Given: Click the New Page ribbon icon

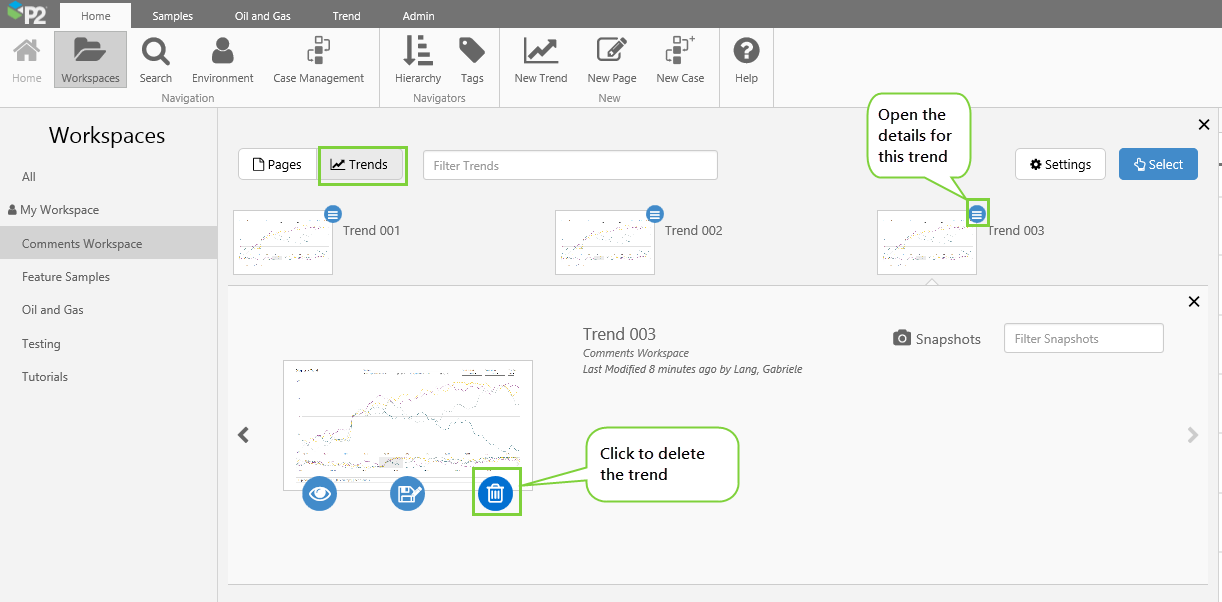Looking at the screenshot, I should (612, 60).
